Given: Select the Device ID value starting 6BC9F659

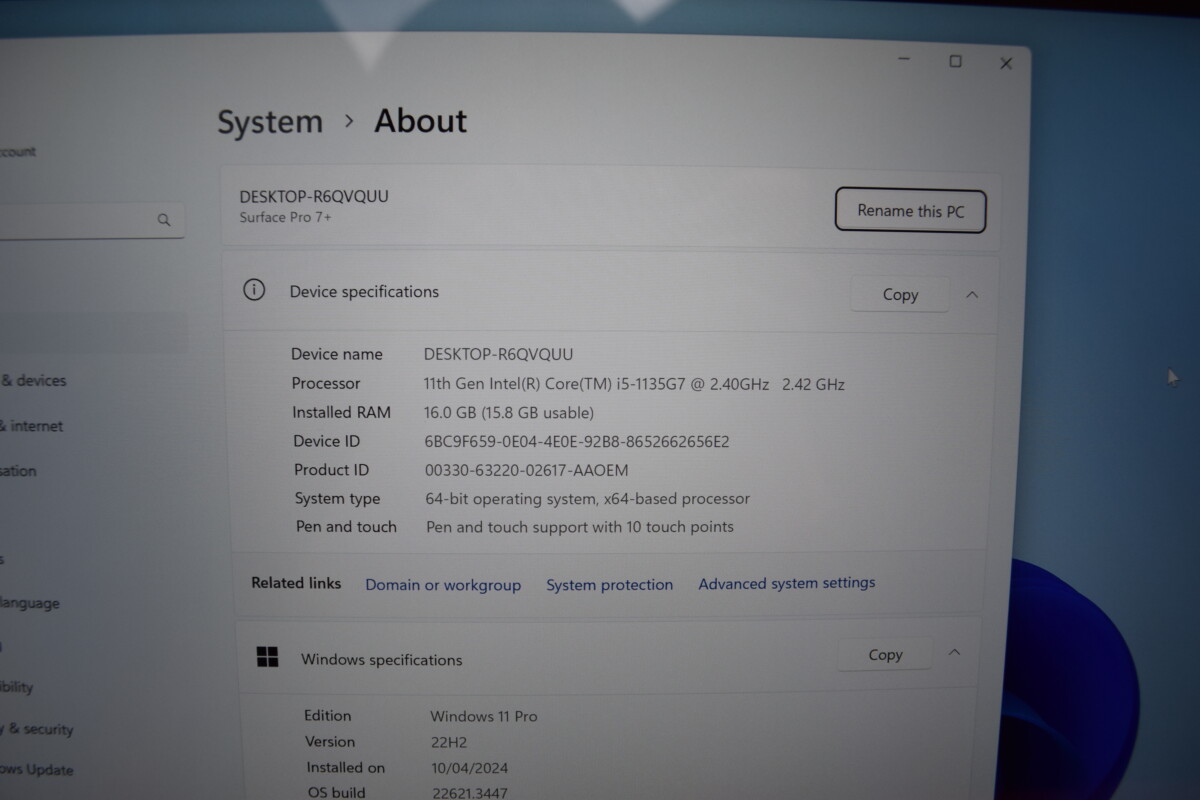Looking at the screenshot, I should tap(577, 442).
